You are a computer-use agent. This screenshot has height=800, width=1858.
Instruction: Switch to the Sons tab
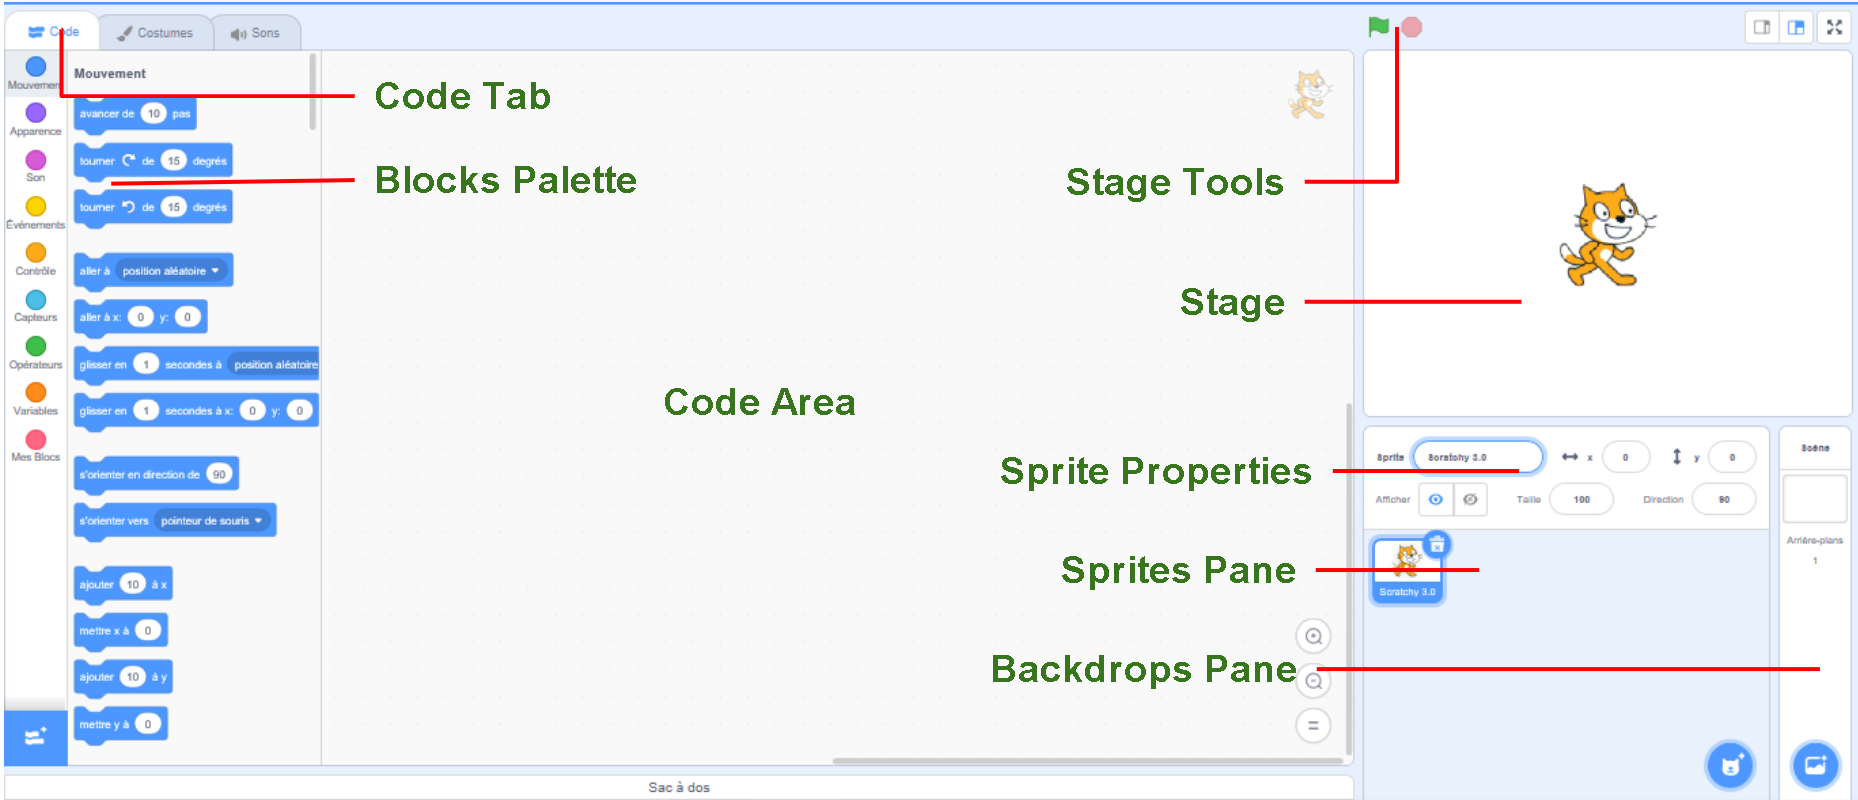point(256,33)
